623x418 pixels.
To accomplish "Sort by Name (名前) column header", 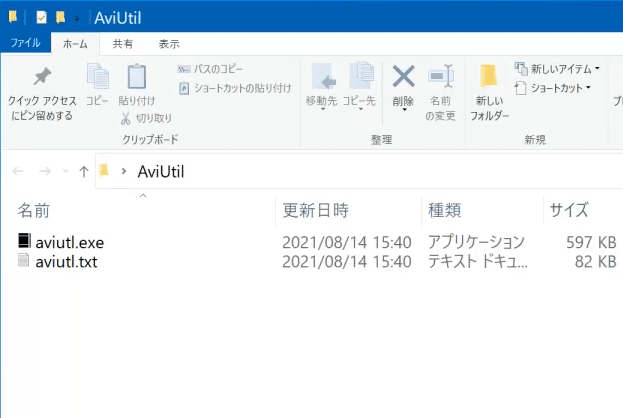I will pos(34,210).
